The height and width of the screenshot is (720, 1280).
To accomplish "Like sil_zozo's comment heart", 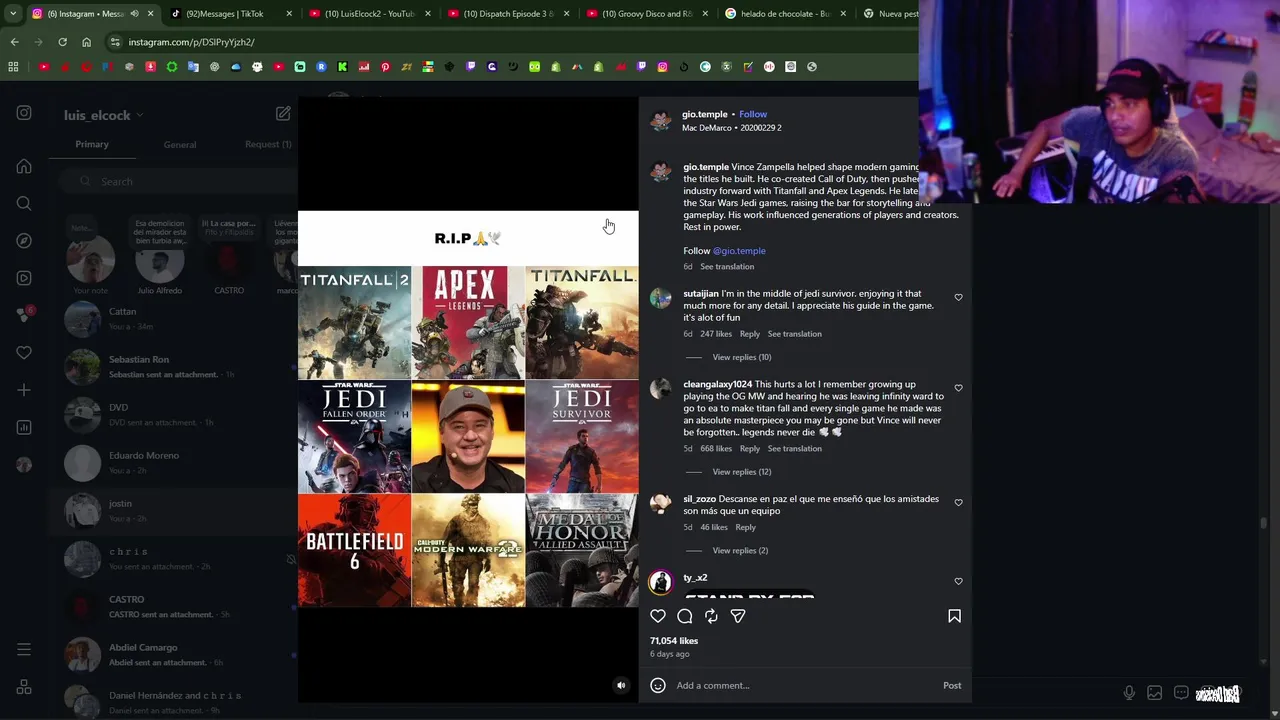I will 958,503.
